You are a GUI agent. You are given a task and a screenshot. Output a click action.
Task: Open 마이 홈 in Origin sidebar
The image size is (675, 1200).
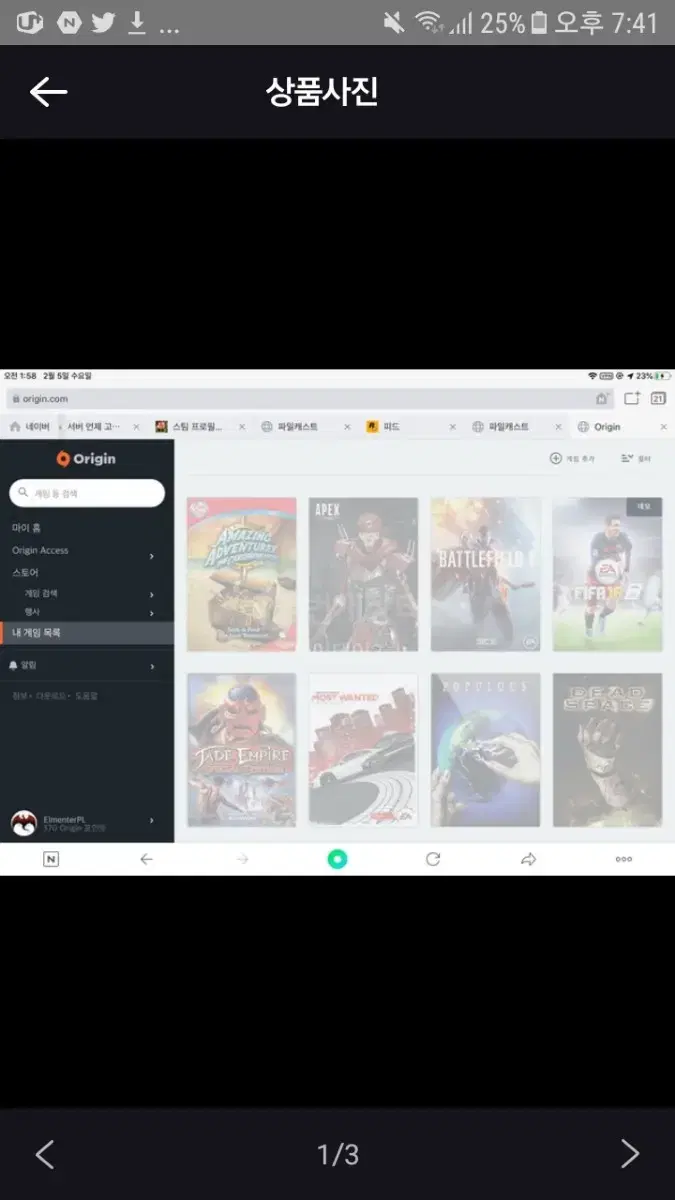point(27,528)
